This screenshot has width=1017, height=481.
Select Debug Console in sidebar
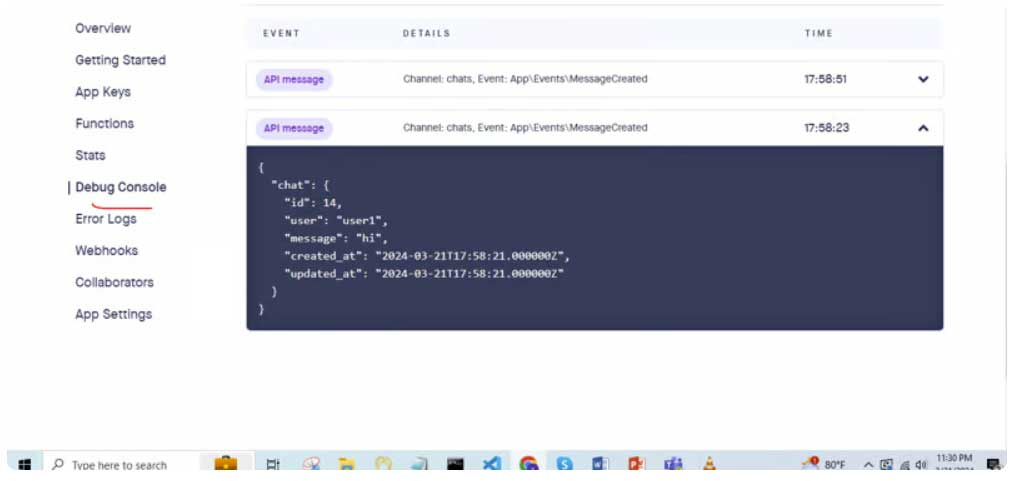(x=121, y=187)
